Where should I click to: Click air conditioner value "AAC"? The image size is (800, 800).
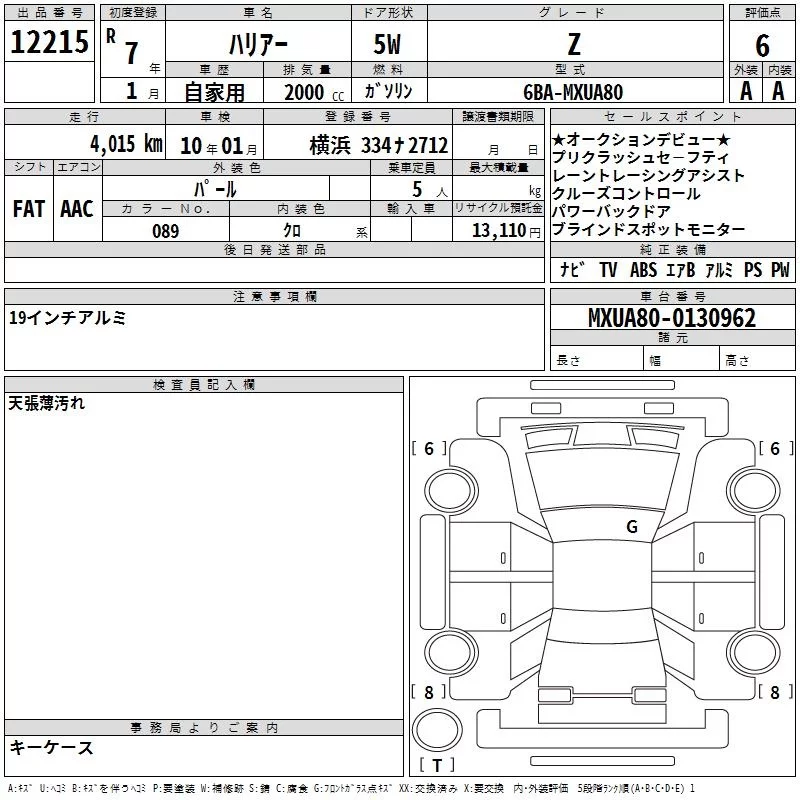pos(77,209)
